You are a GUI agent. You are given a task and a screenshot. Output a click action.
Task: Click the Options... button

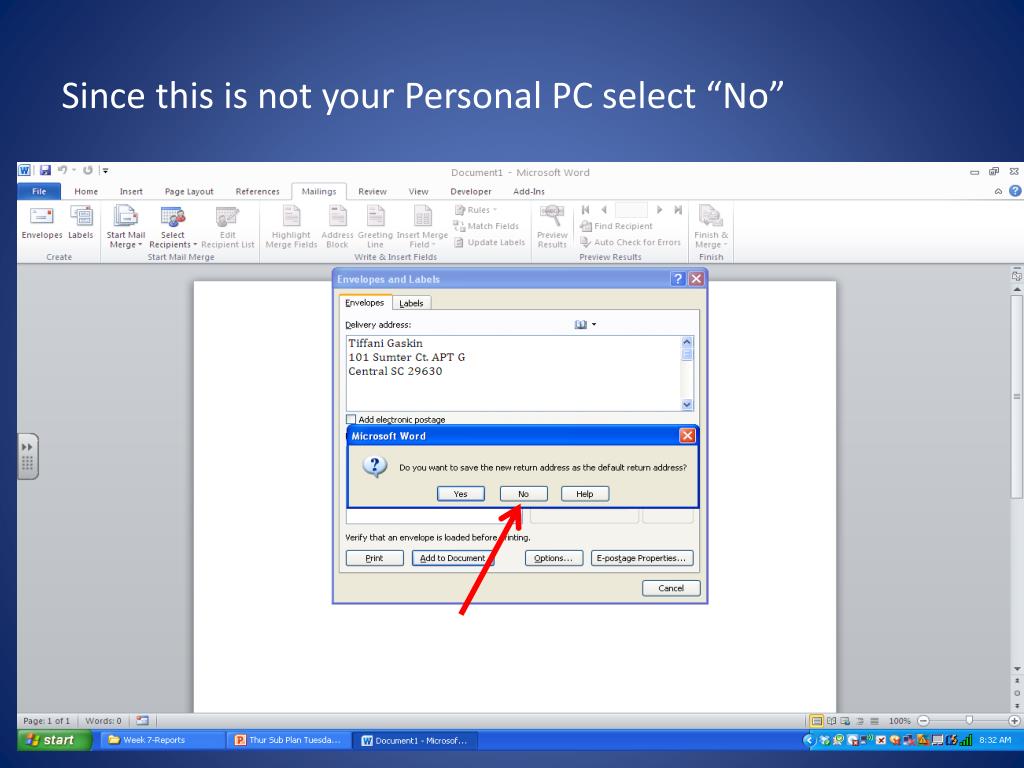point(554,558)
